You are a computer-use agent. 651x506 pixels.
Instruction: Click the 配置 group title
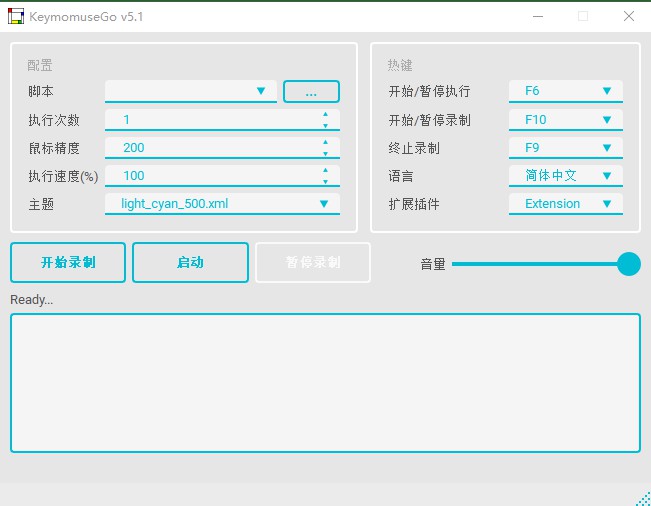click(x=40, y=66)
